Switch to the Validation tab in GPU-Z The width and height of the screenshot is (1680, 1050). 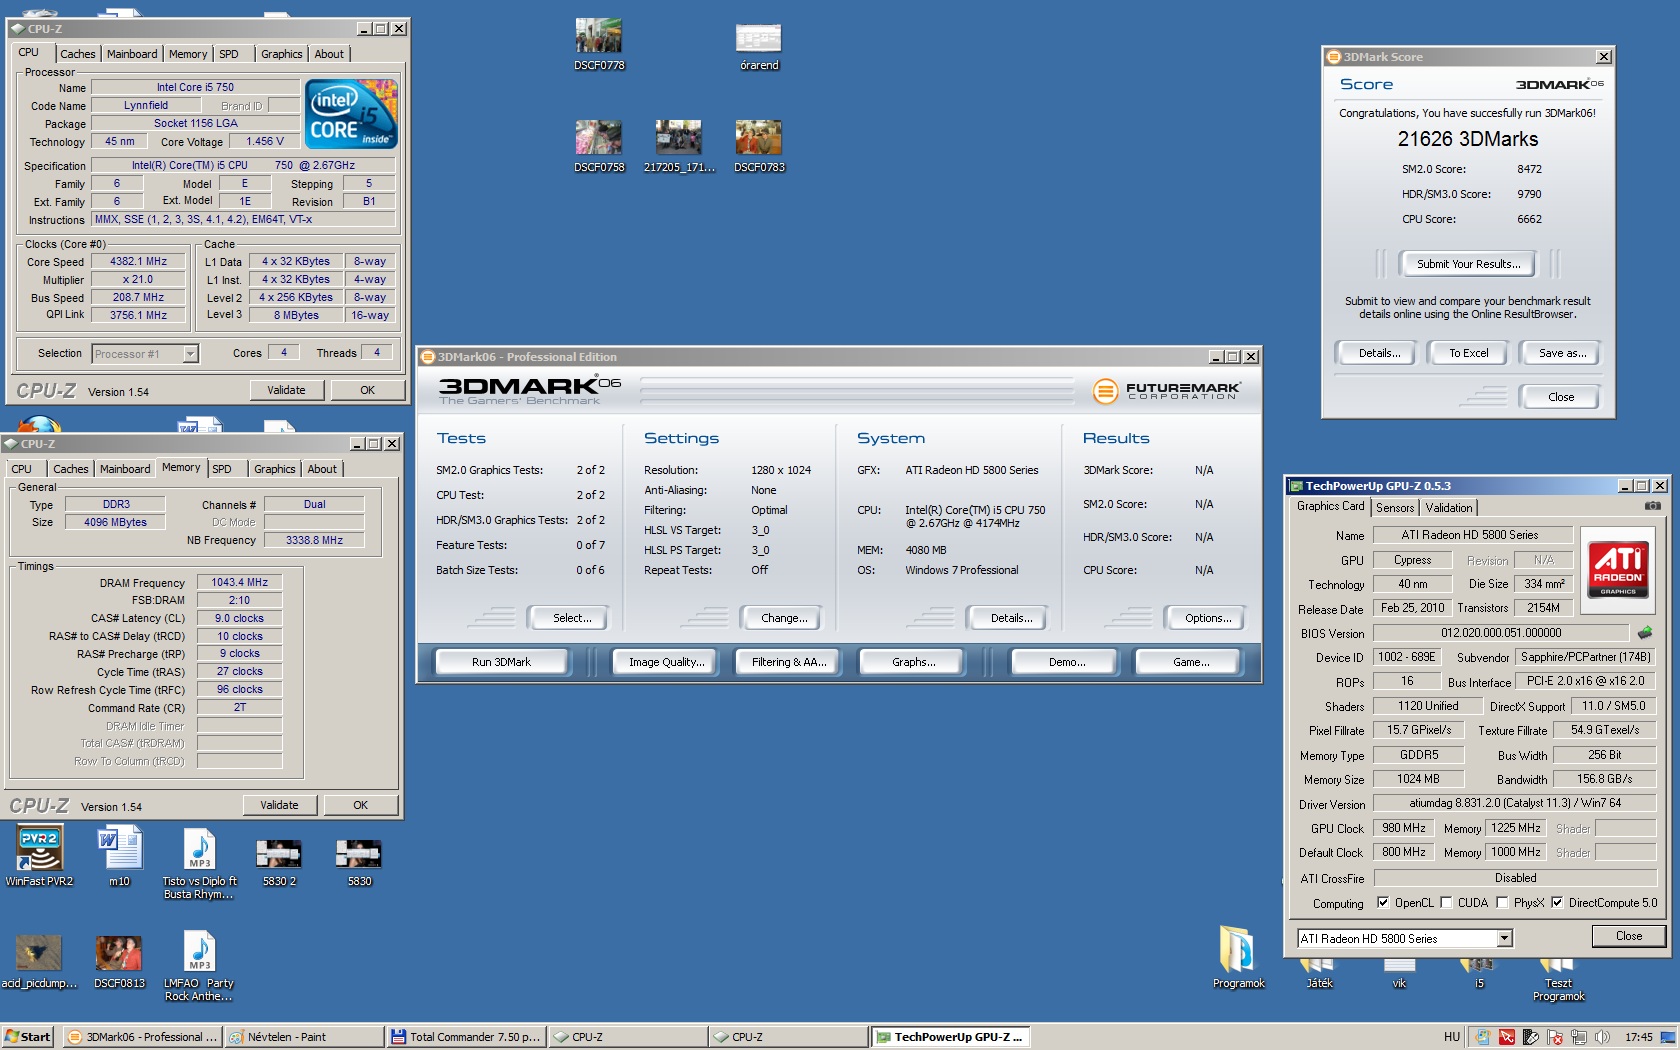[1449, 508]
